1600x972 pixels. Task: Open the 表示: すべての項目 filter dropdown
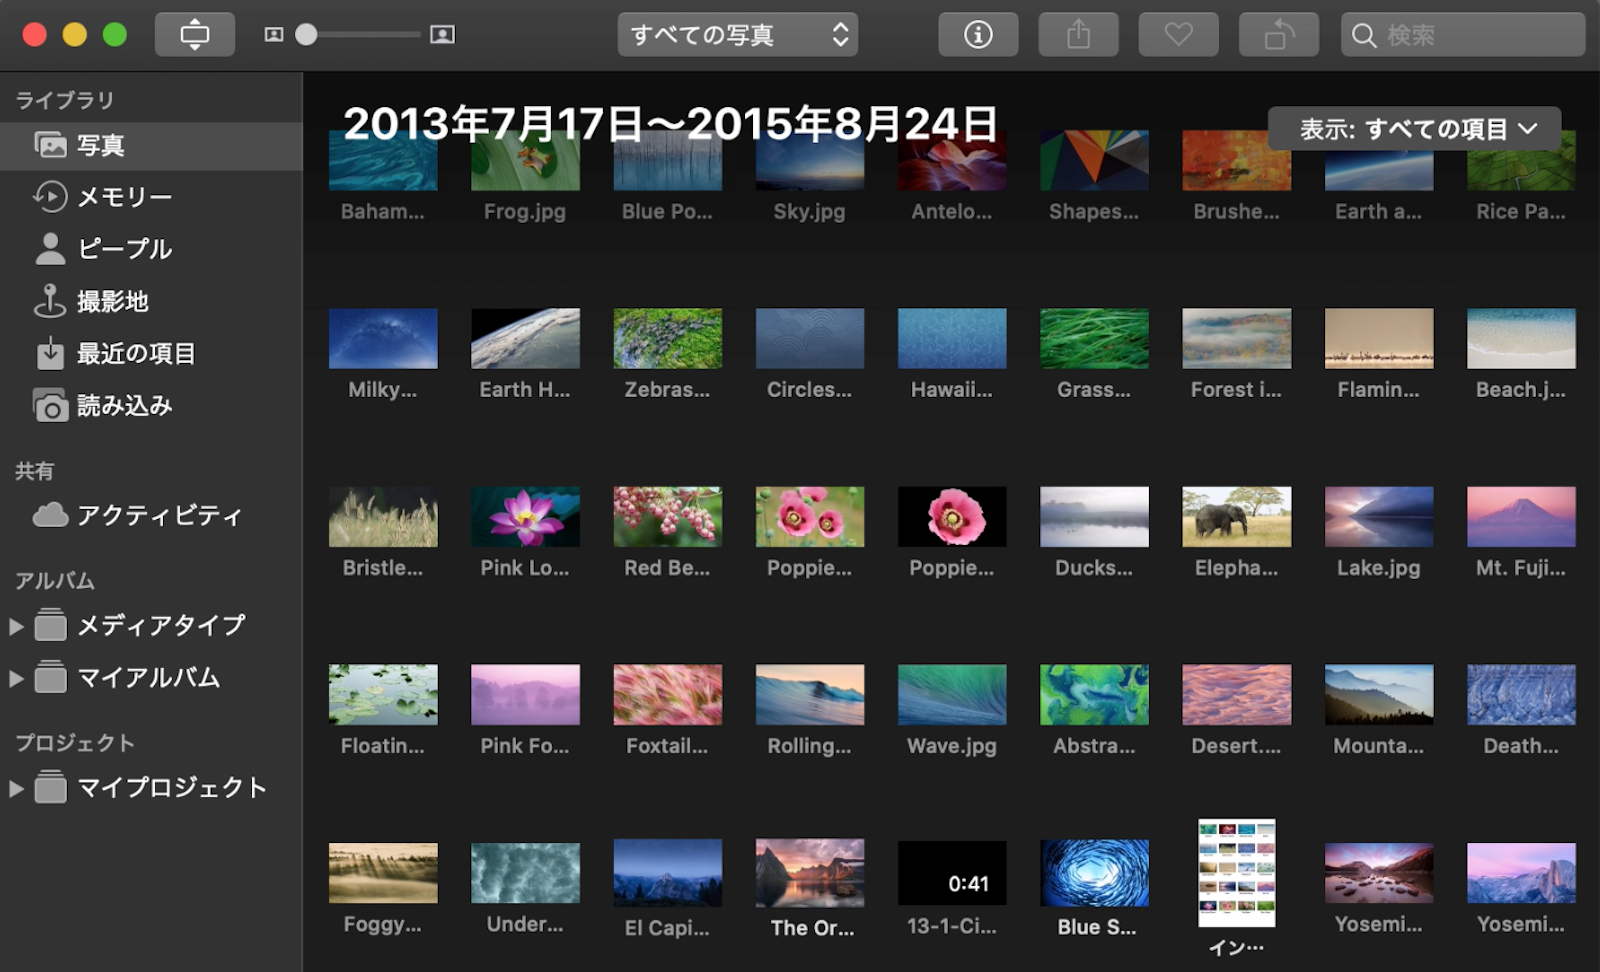click(x=1415, y=129)
